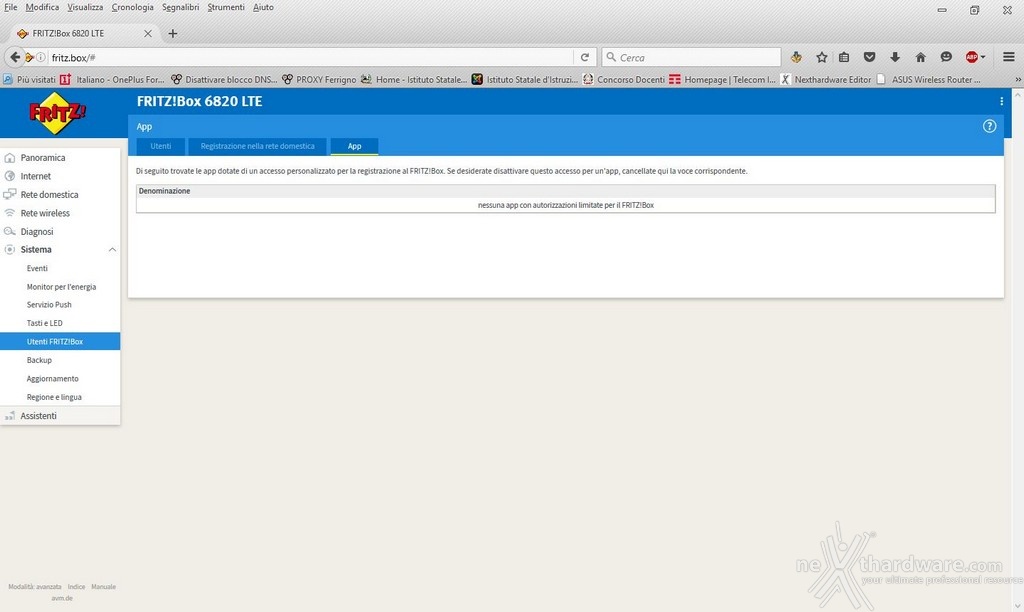Click the Modalità: avanzata link

35,587
